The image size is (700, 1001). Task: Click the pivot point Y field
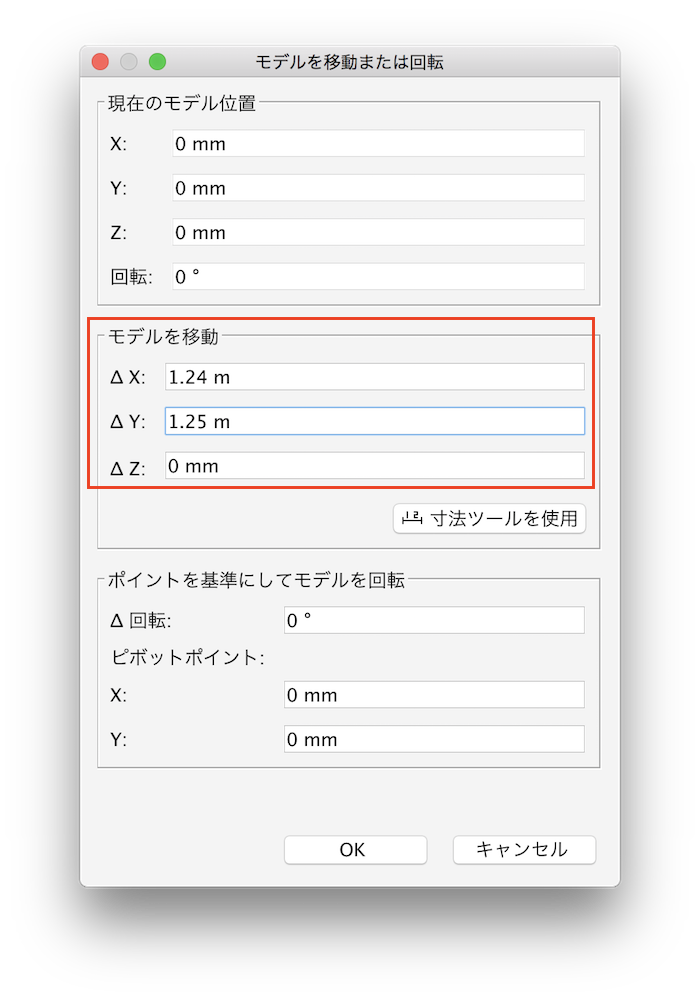pos(434,739)
